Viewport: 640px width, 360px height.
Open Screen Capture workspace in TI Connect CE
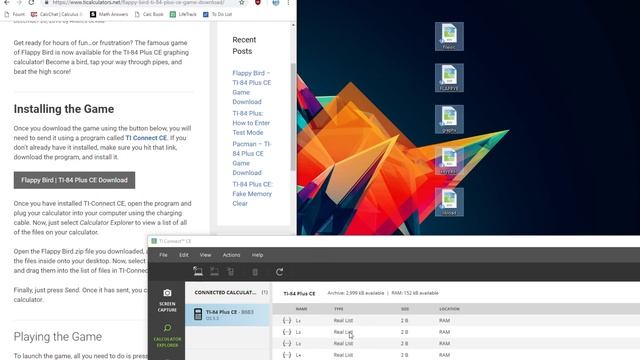tap(167, 300)
